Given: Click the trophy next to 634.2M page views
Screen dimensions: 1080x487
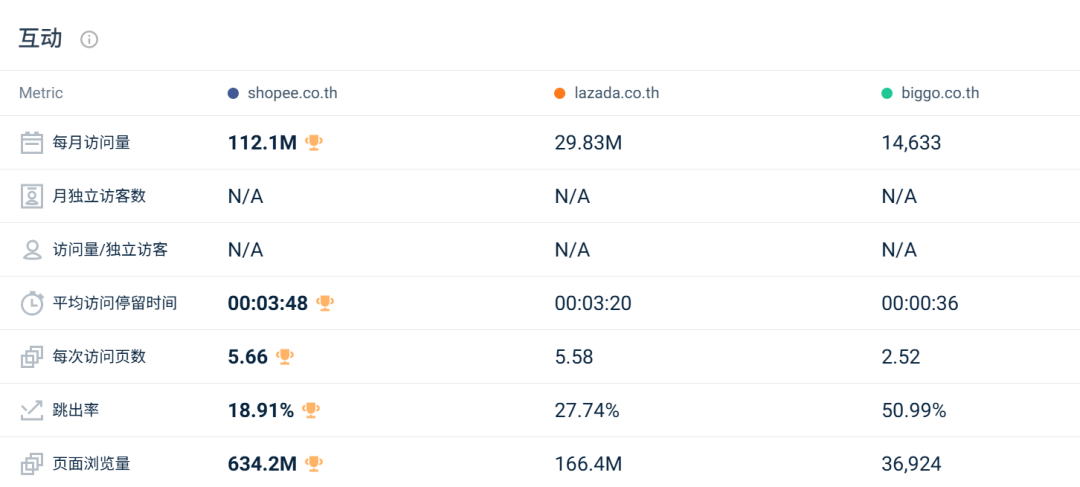Looking at the screenshot, I should click(314, 464).
